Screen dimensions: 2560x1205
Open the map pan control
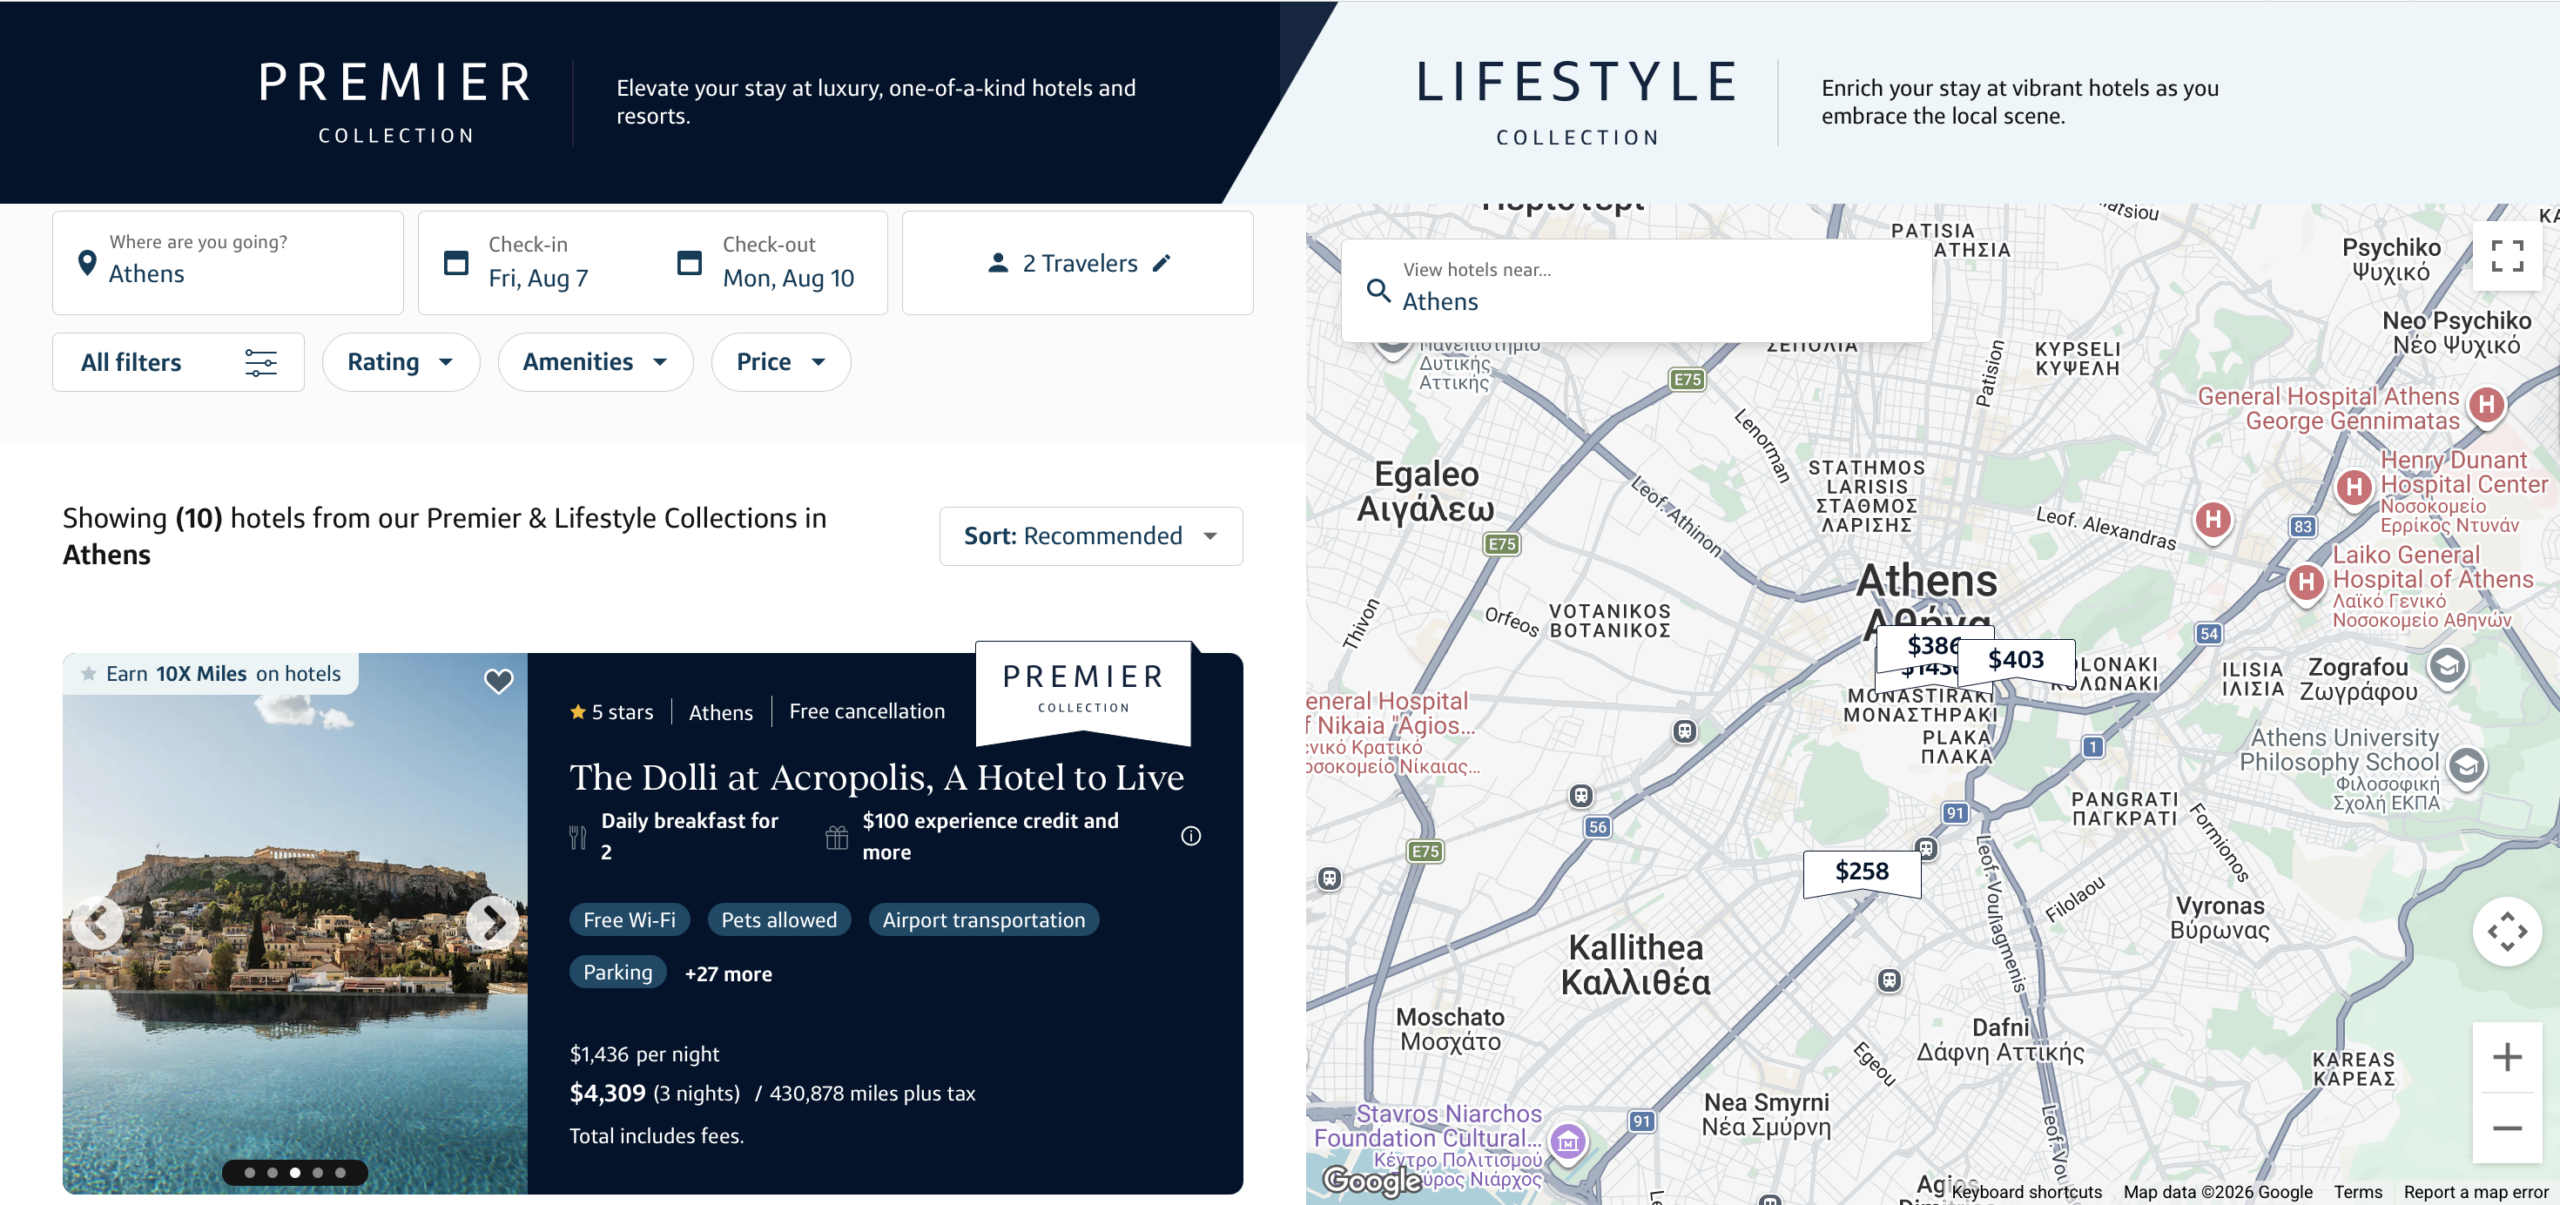tap(2507, 932)
